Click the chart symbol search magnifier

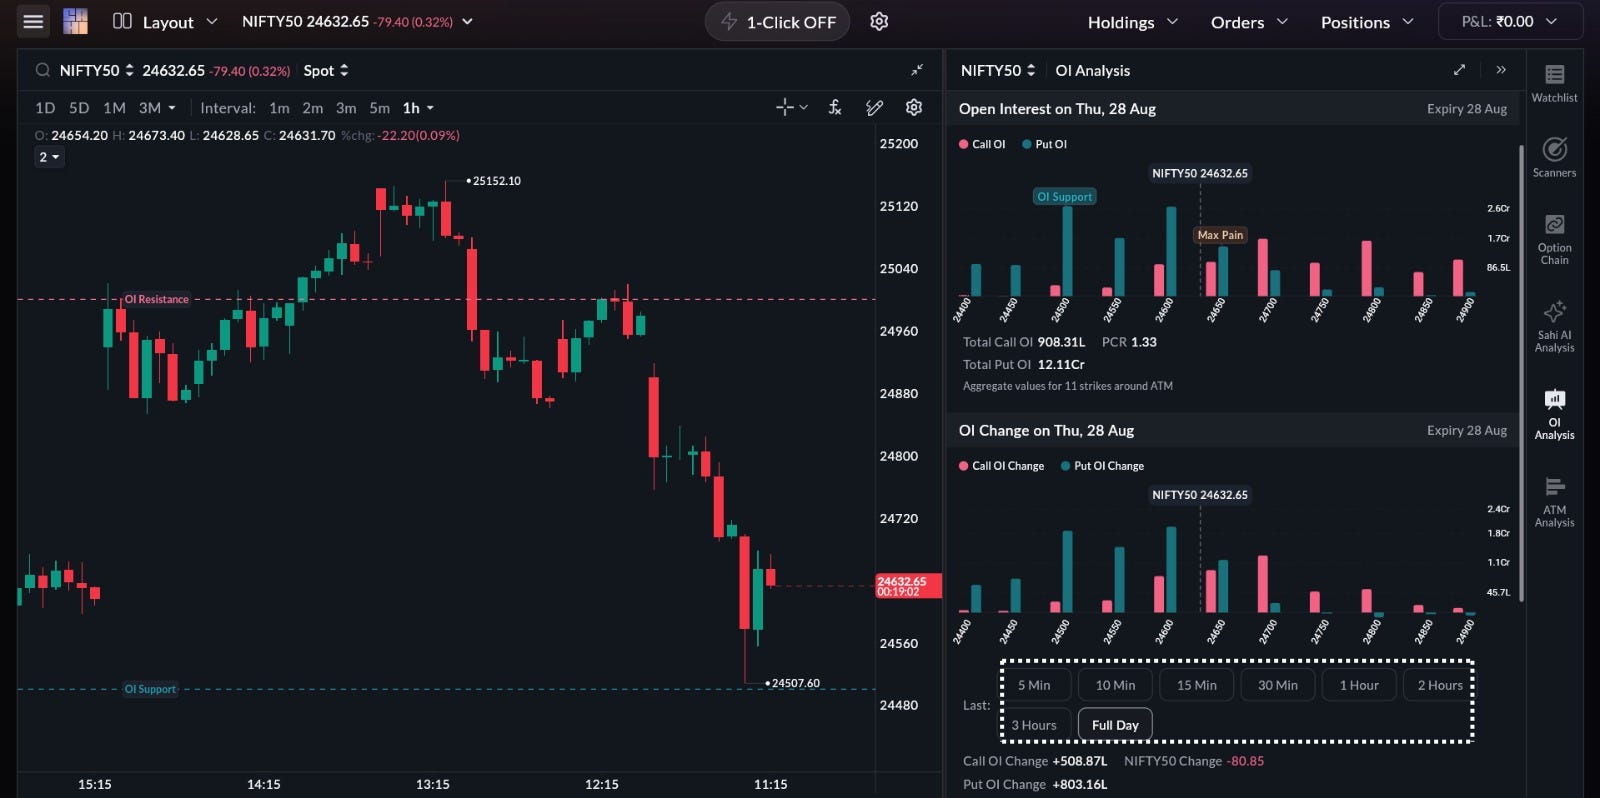[43, 70]
